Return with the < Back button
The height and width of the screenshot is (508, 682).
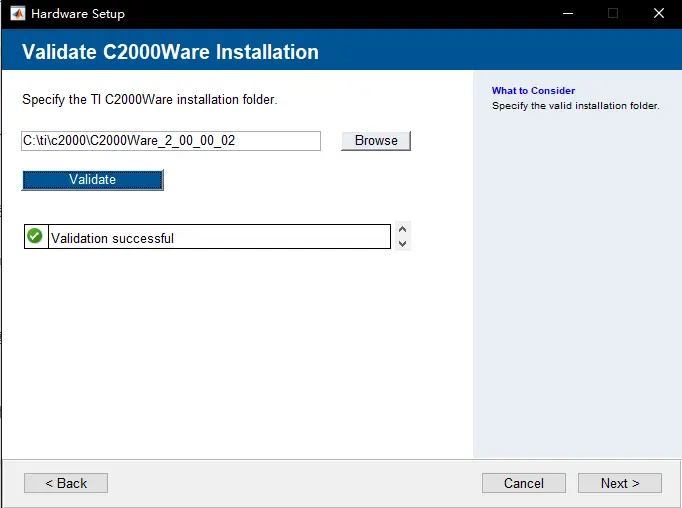click(x=66, y=483)
